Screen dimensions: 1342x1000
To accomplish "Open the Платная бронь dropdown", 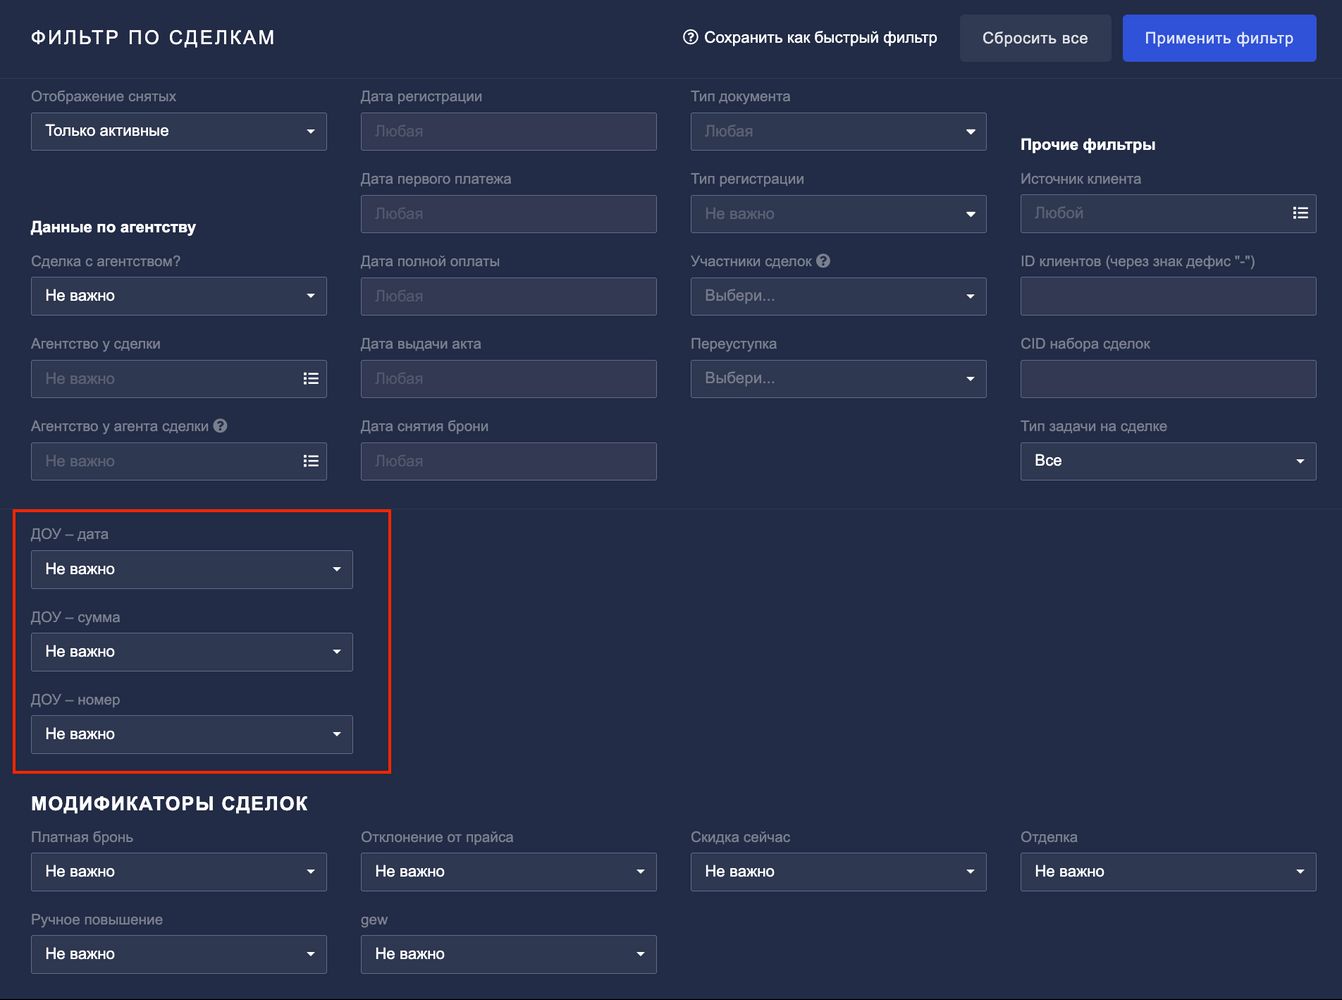I will 178,872.
